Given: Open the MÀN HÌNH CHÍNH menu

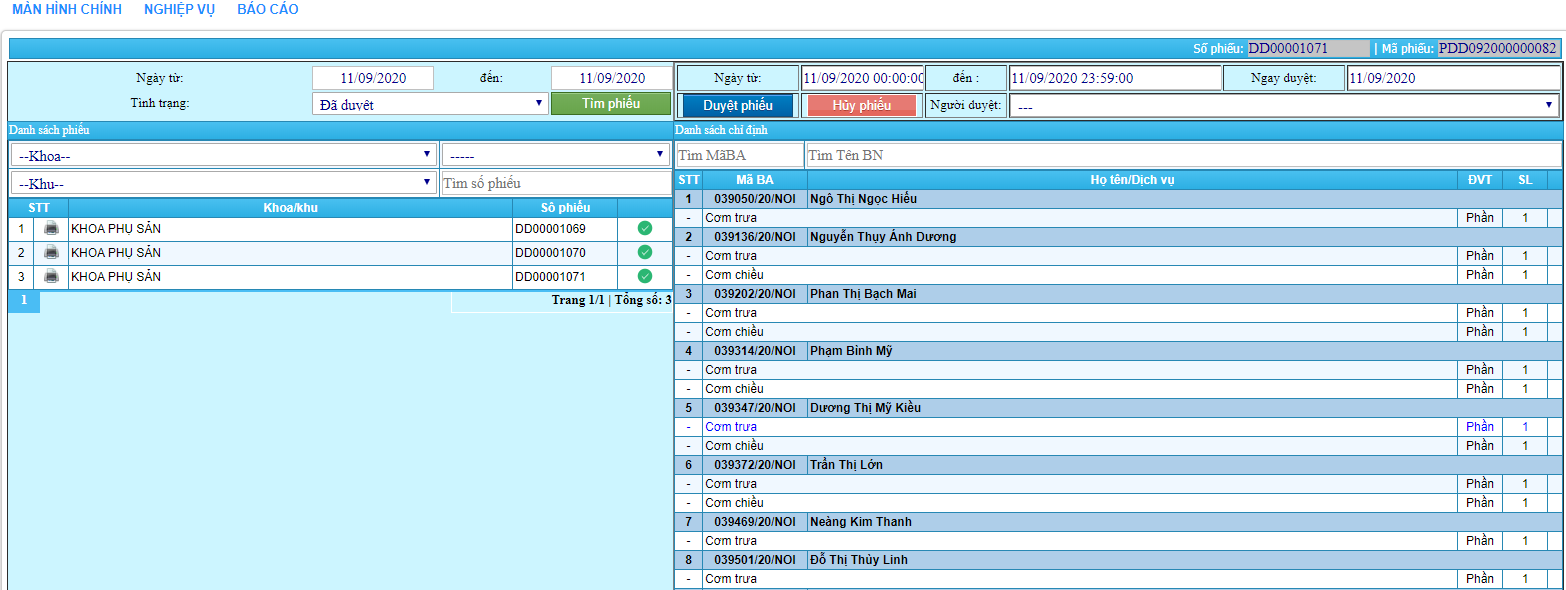Looking at the screenshot, I should [x=67, y=10].
